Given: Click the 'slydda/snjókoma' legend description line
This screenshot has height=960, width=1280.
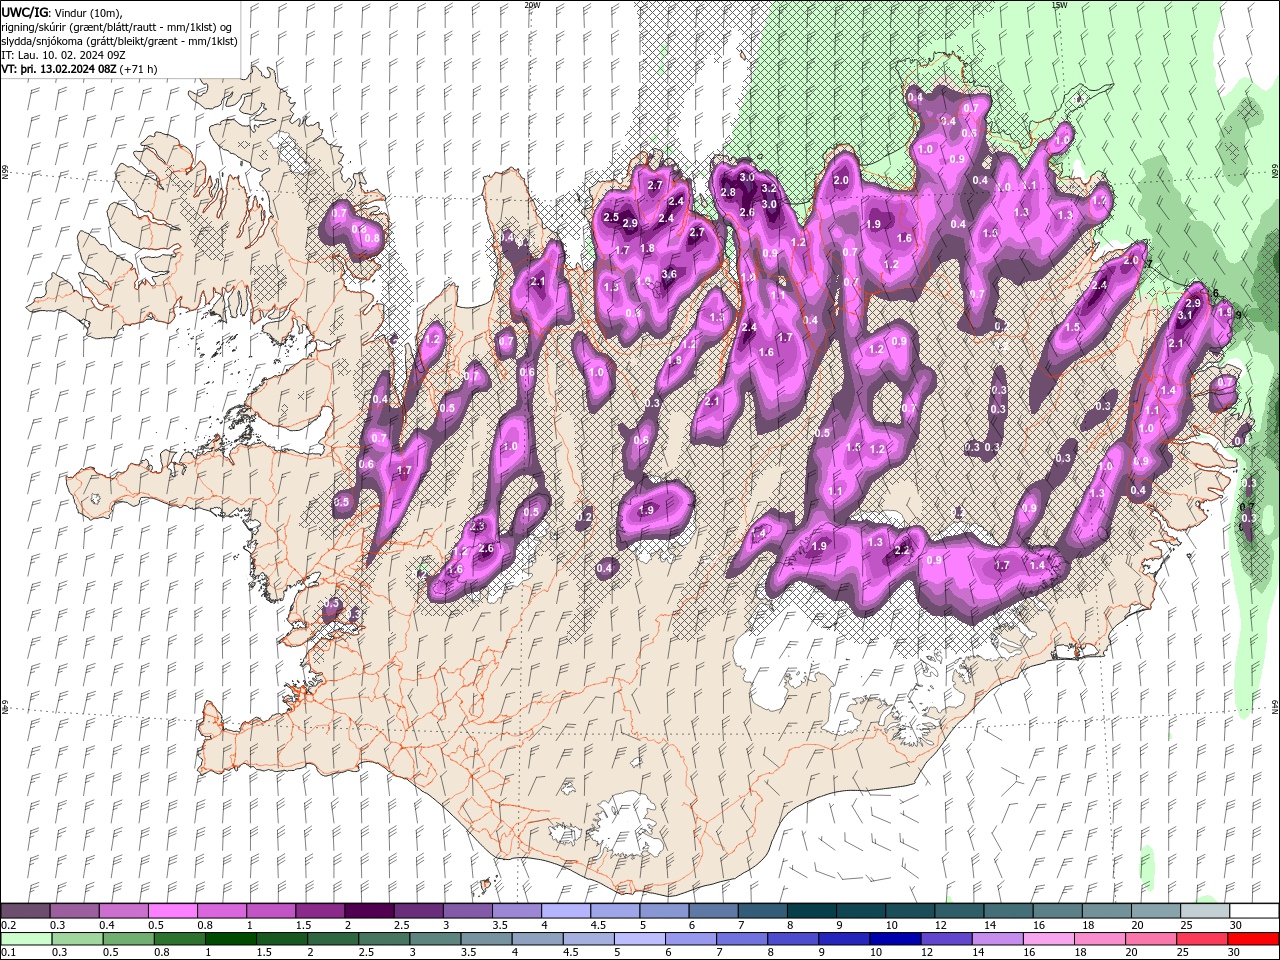Looking at the screenshot, I should tap(119, 41).
